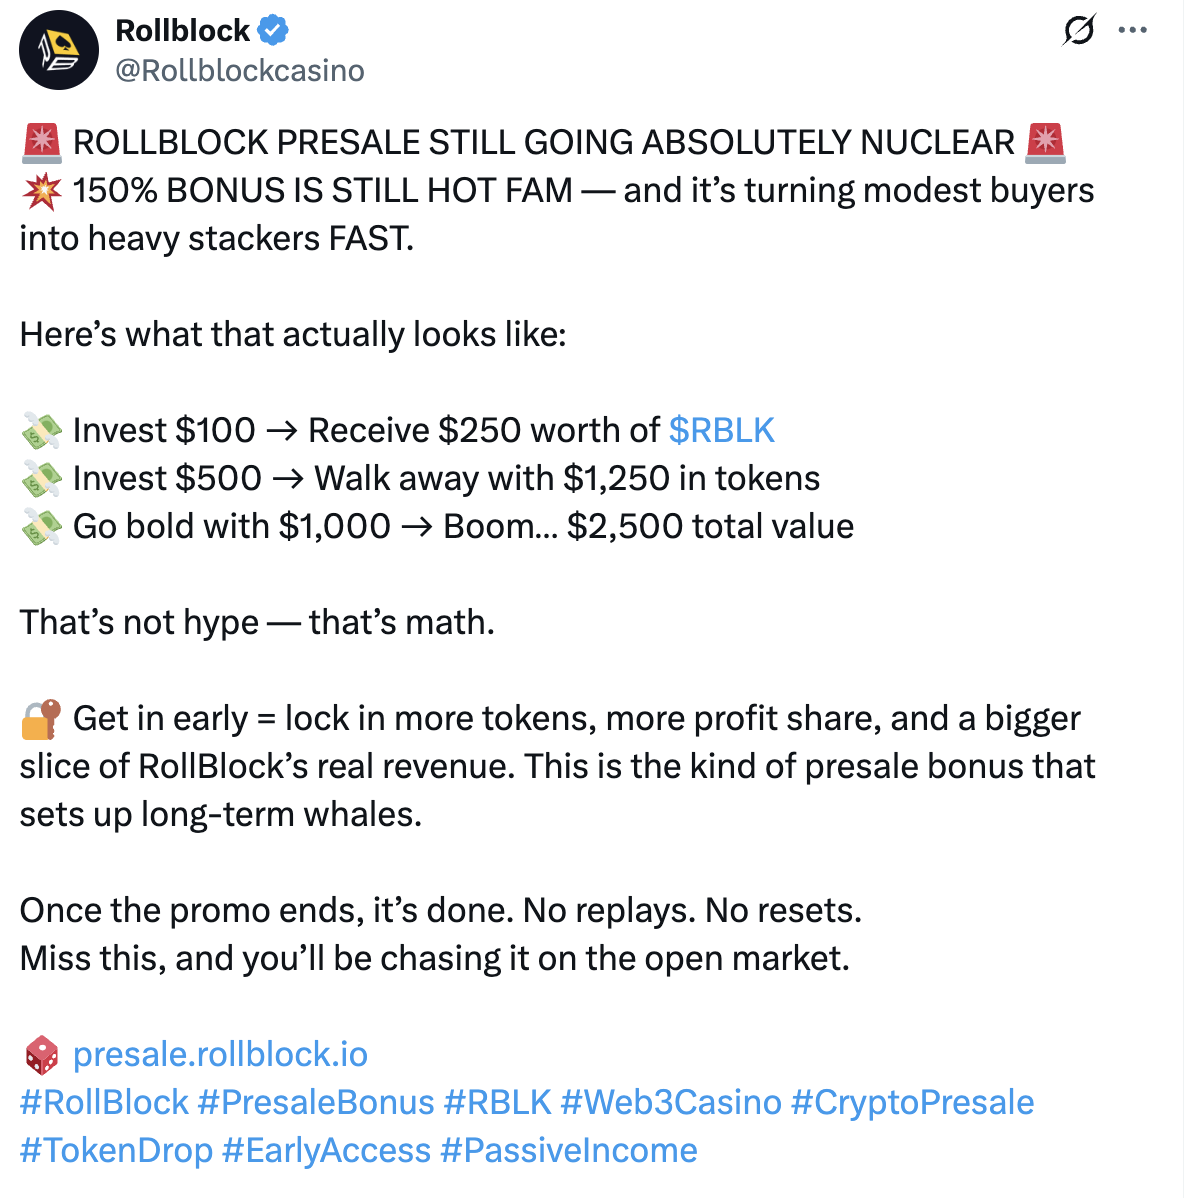Open the #TokenDrop hashtag
This screenshot has height=1198, width=1184.
[x=116, y=1151]
